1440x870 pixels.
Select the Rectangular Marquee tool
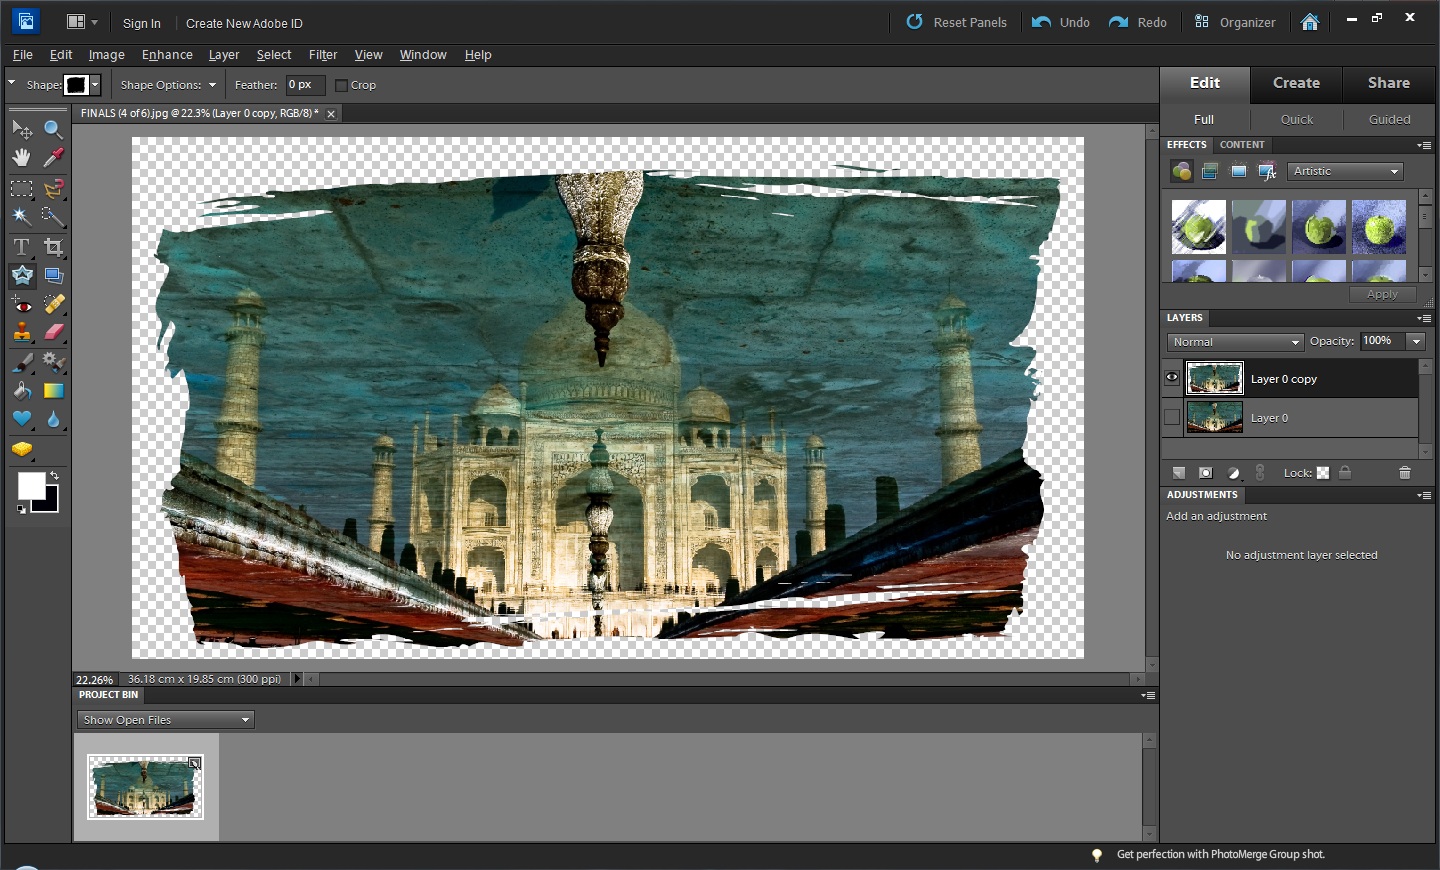point(22,188)
